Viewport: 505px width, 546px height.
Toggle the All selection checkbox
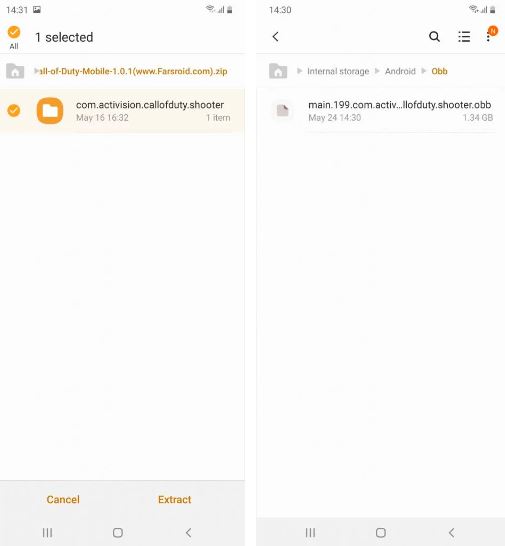tap(14, 32)
